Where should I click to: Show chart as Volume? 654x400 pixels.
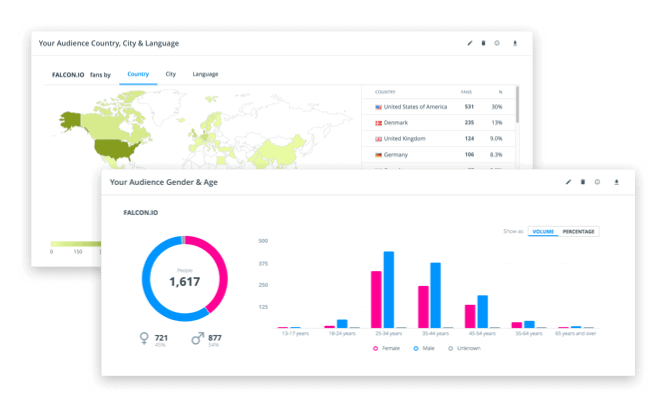[x=543, y=231]
